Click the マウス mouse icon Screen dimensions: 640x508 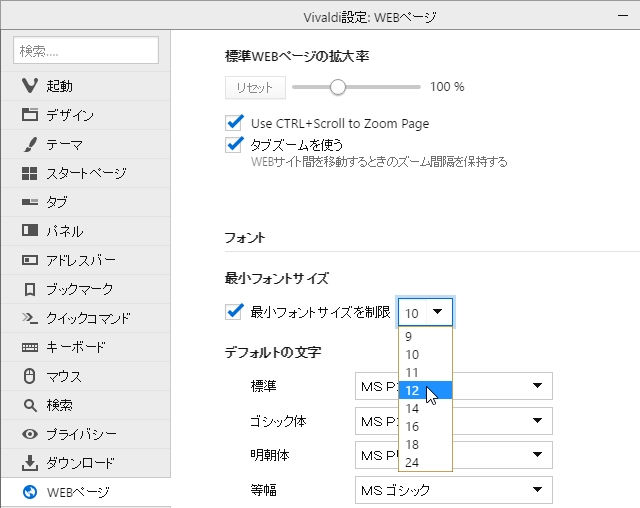tap(29, 376)
